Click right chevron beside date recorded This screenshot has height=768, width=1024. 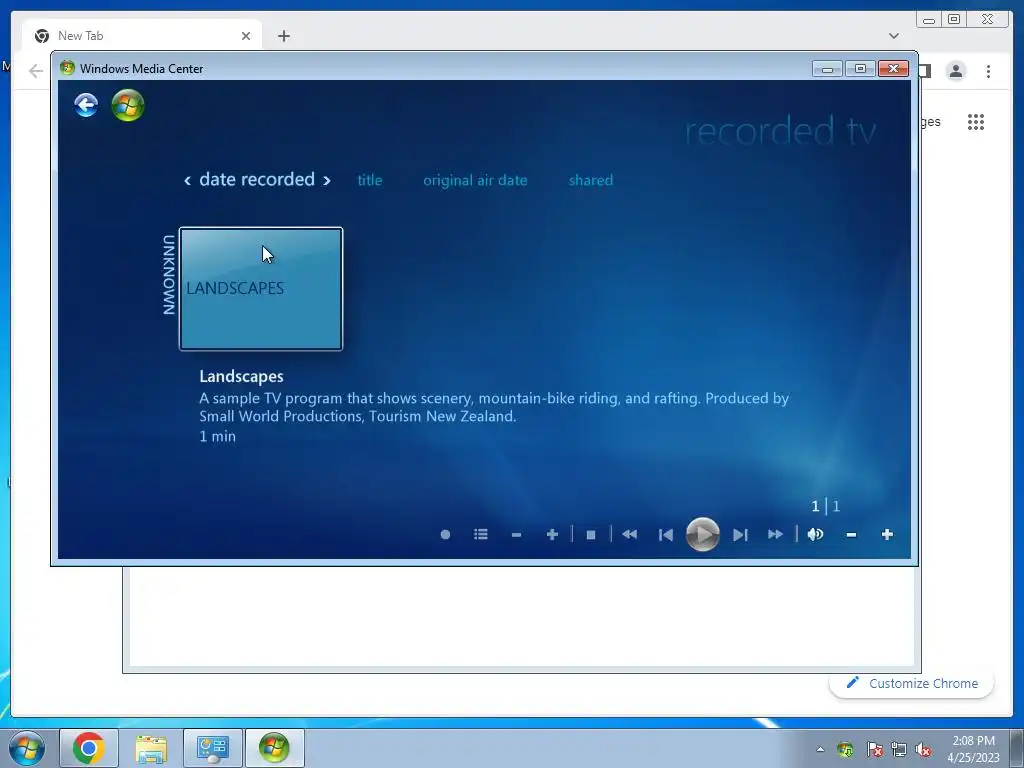click(327, 181)
